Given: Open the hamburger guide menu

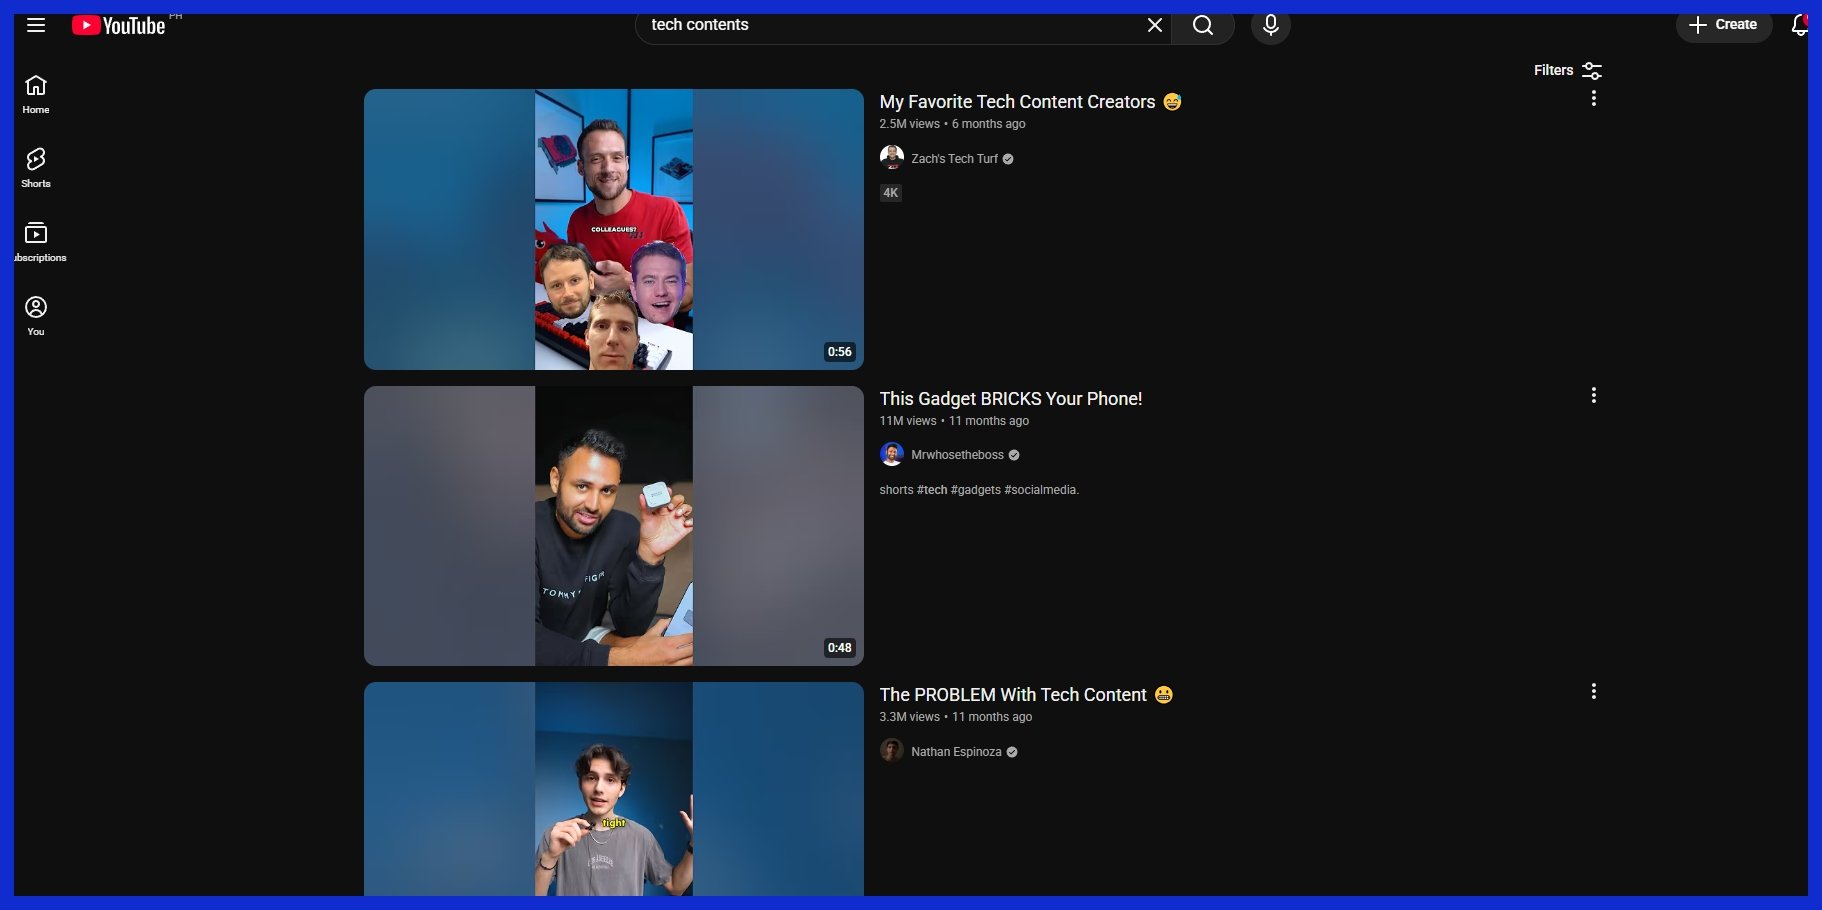Looking at the screenshot, I should tap(36, 25).
